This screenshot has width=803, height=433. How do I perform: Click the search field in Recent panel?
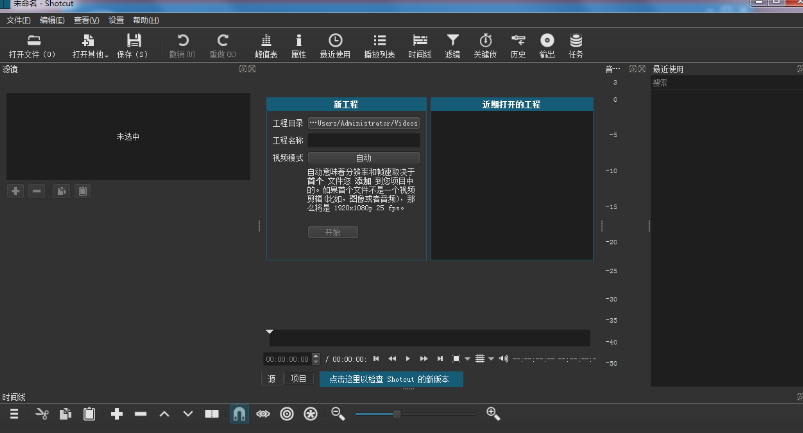click(x=727, y=82)
